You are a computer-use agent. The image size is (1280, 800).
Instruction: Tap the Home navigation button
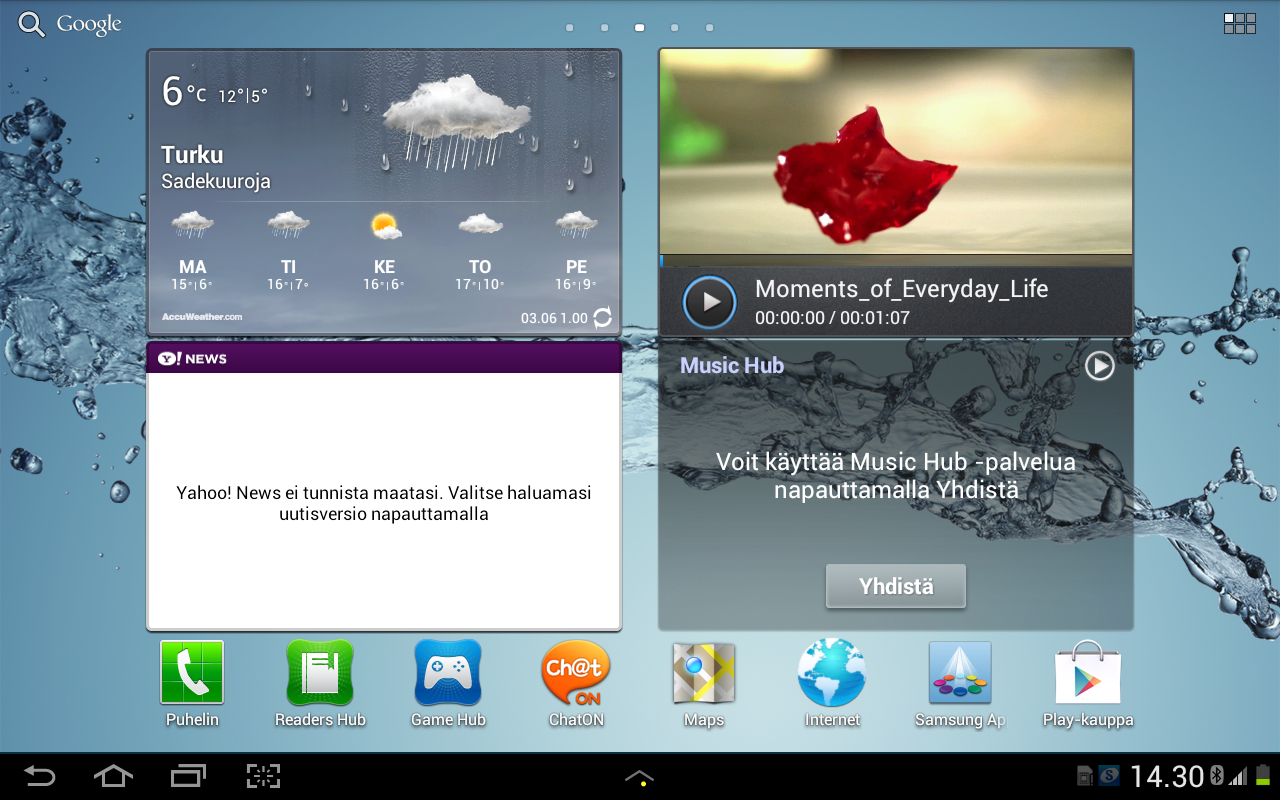pos(113,776)
